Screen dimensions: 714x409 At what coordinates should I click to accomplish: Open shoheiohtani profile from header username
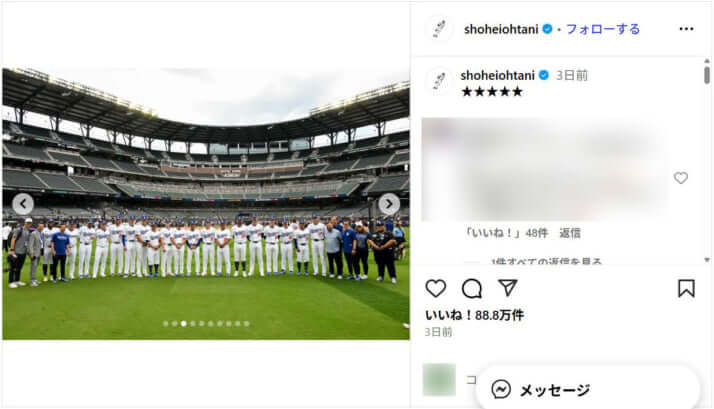pos(501,29)
